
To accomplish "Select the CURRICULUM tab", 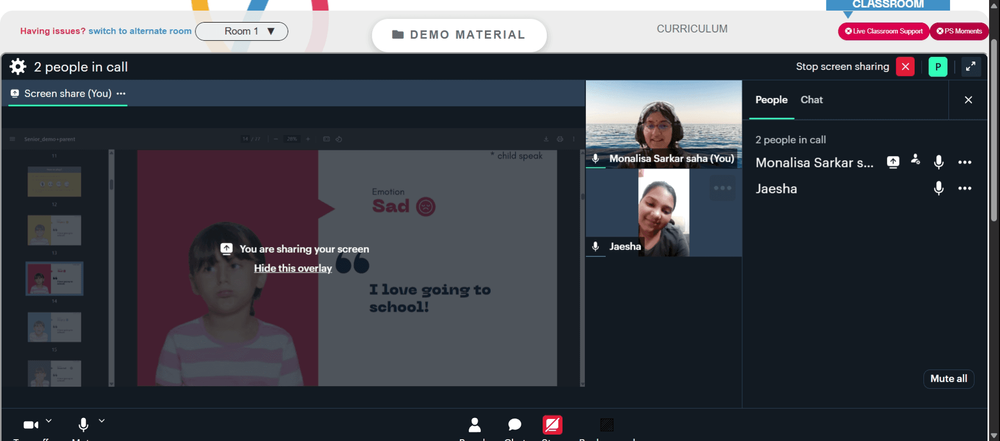I will click(x=692, y=29).
